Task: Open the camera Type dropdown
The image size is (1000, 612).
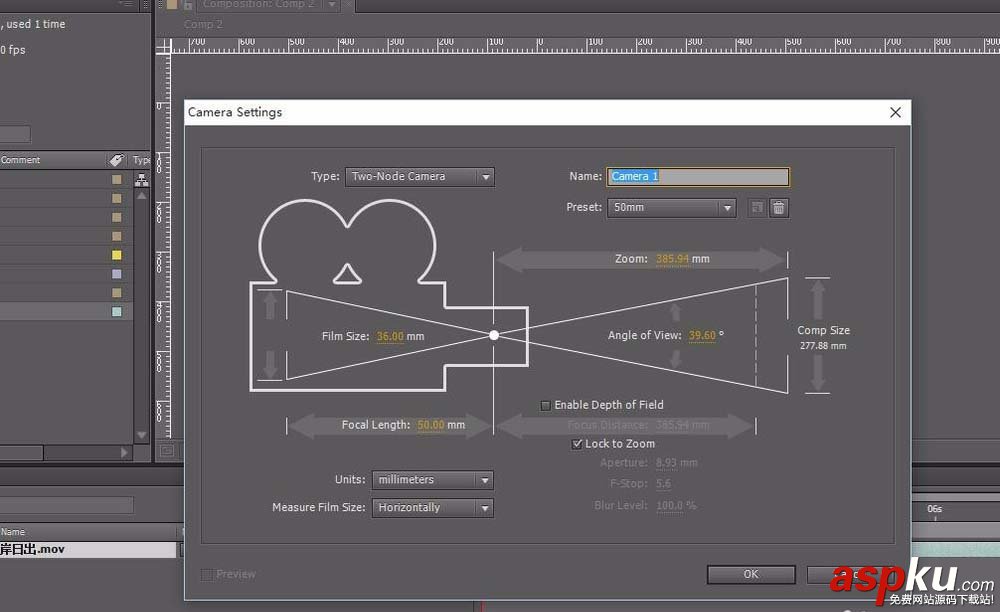Action: [x=420, y=177]
